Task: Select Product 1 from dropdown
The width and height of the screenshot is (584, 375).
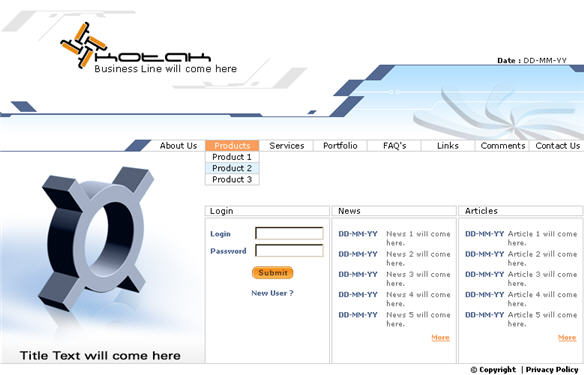Action: pyautogui.click(x=232, y=157)
